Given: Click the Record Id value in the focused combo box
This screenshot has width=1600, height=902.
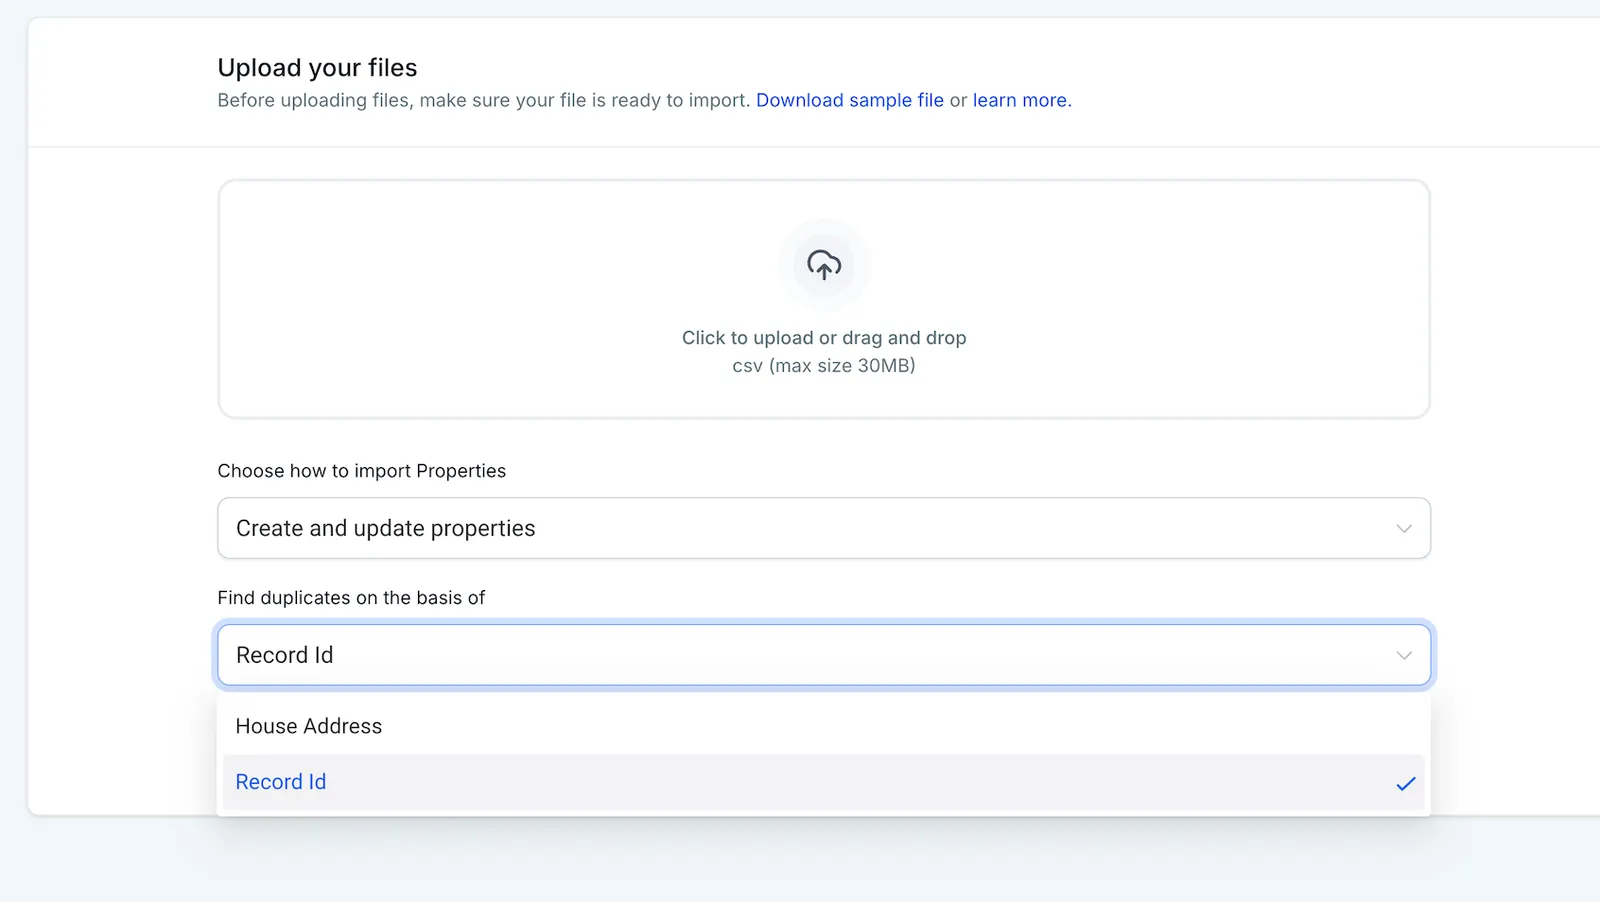Looking at the screenshot, I should pos(285,655).
